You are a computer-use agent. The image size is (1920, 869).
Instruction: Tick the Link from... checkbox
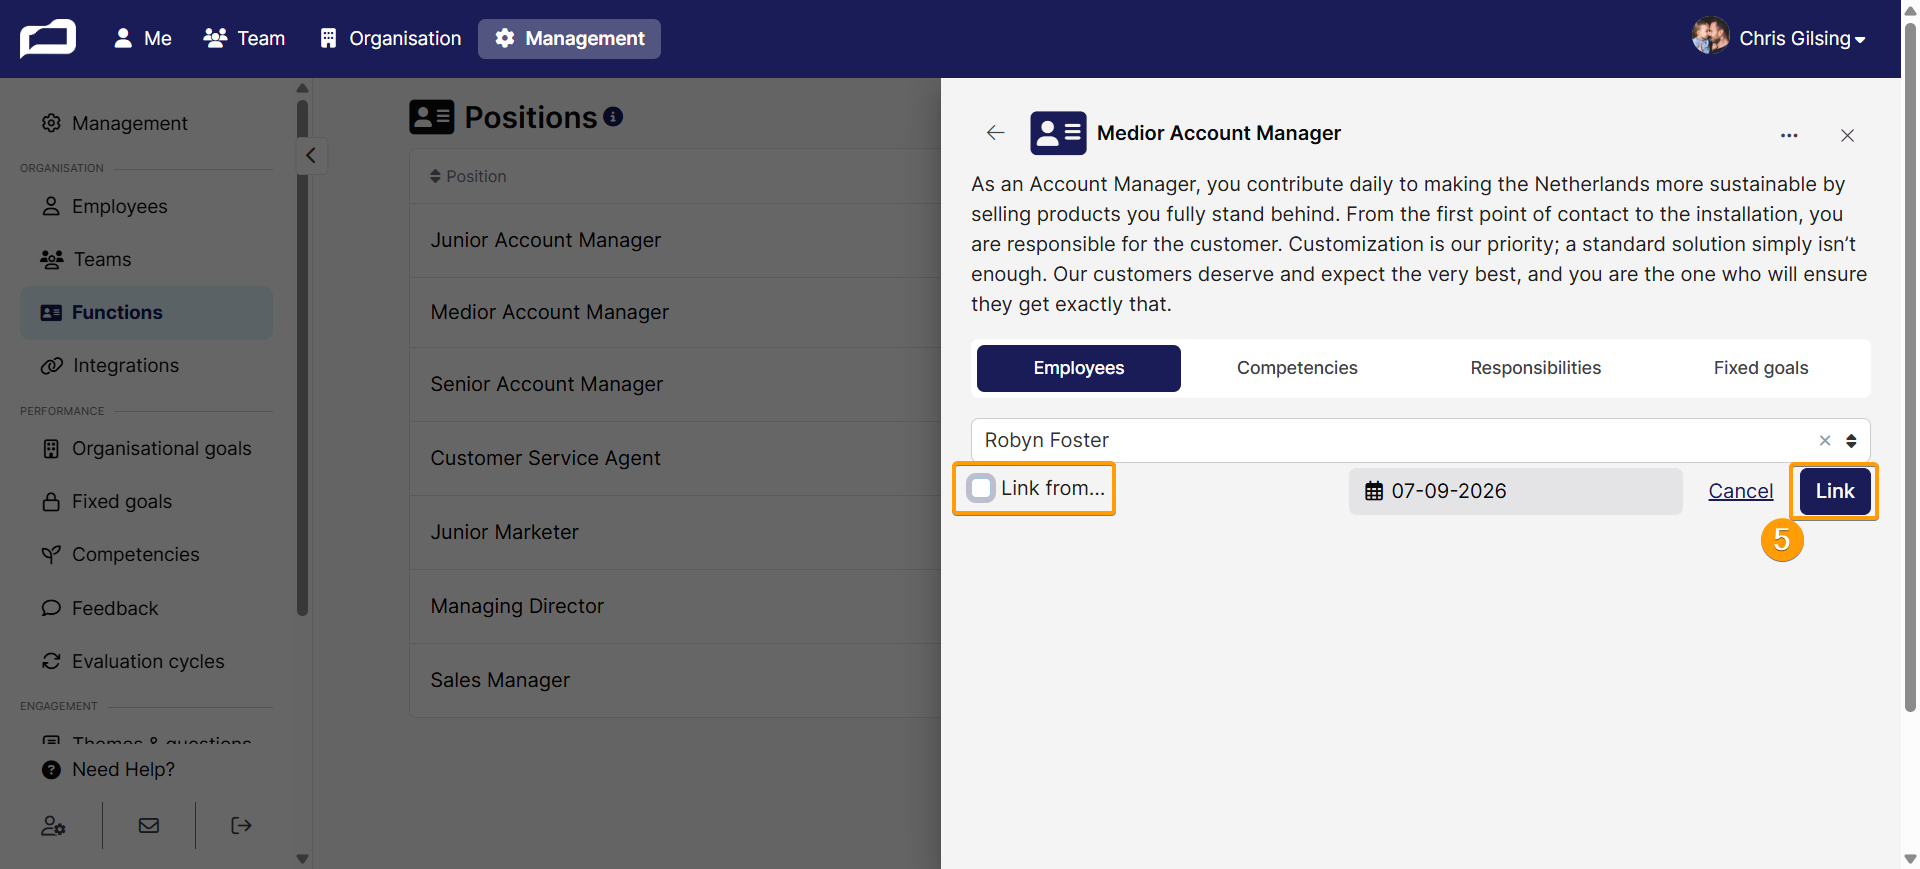[x=981, y=488]
